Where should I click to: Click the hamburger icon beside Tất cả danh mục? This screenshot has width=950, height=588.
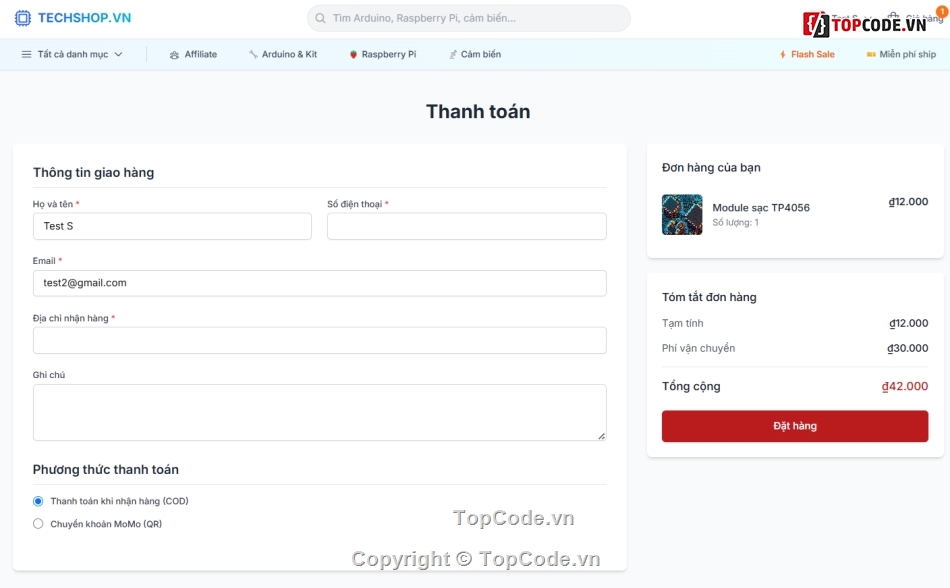point(24,54)
